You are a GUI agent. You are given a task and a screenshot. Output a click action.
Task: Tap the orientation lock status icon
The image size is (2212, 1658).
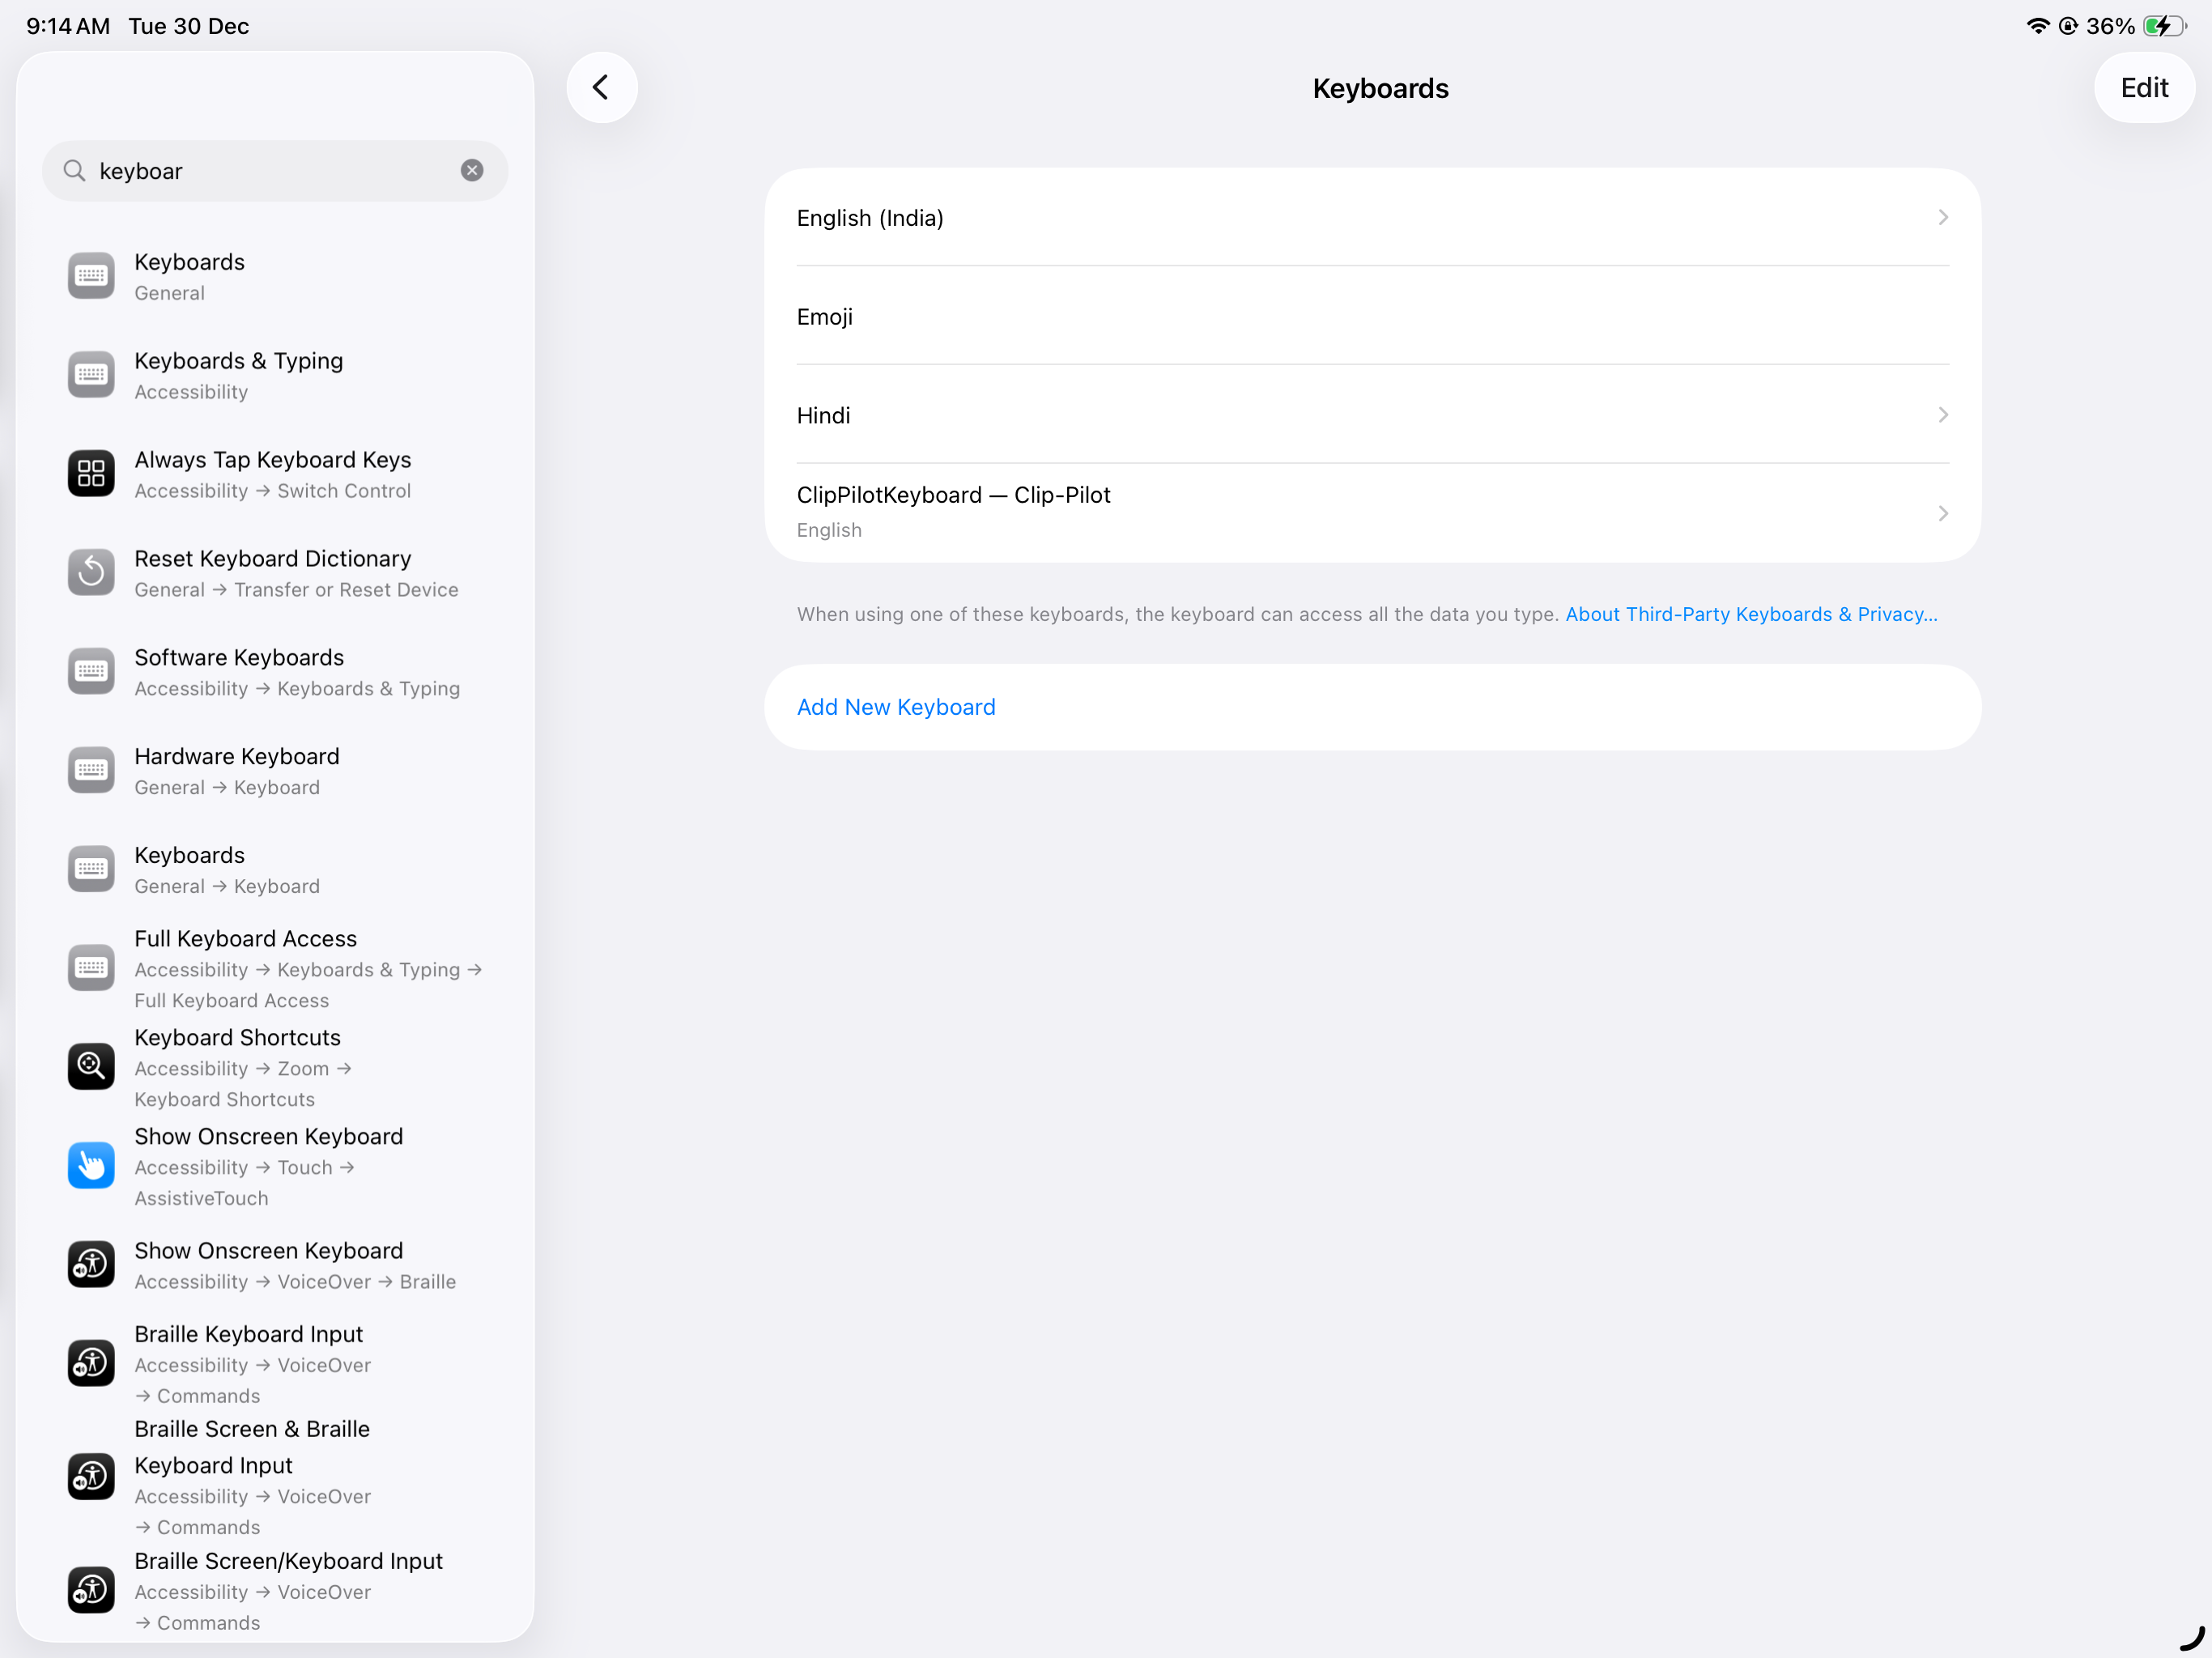point(2068,26)
